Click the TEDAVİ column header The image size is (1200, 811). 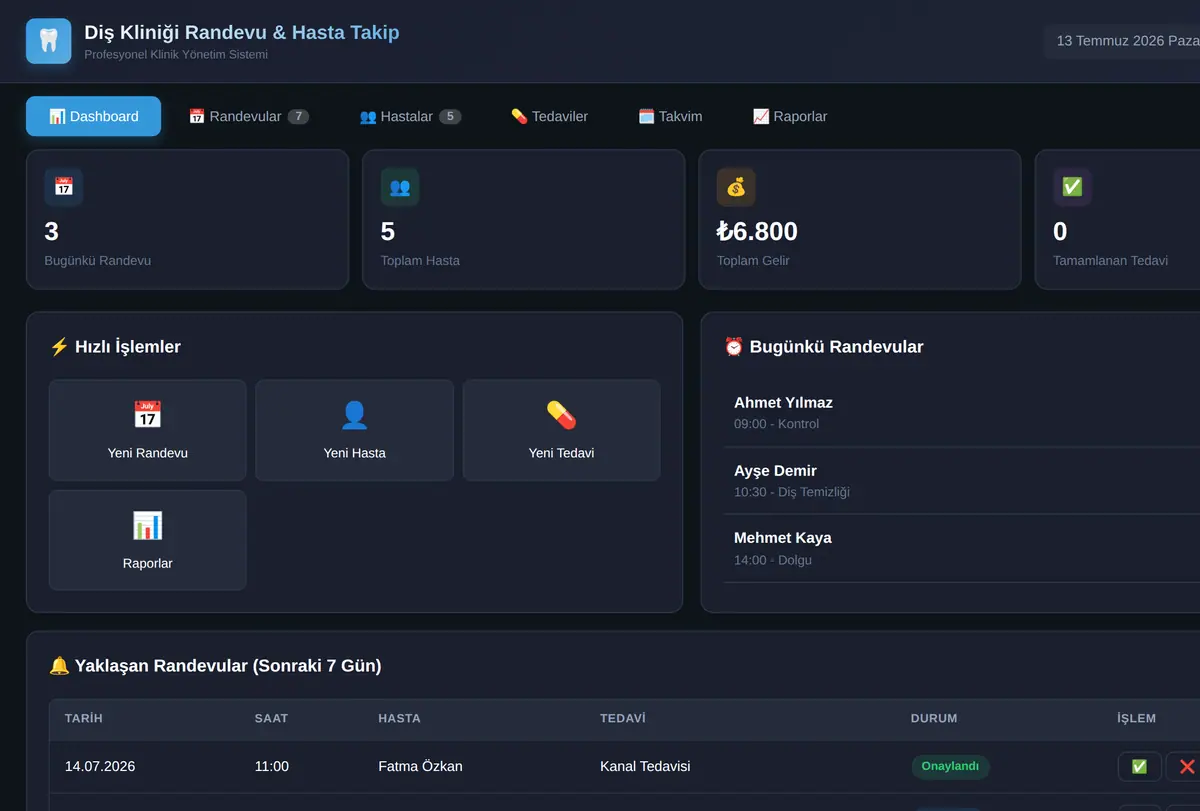(x=623, y=718)
